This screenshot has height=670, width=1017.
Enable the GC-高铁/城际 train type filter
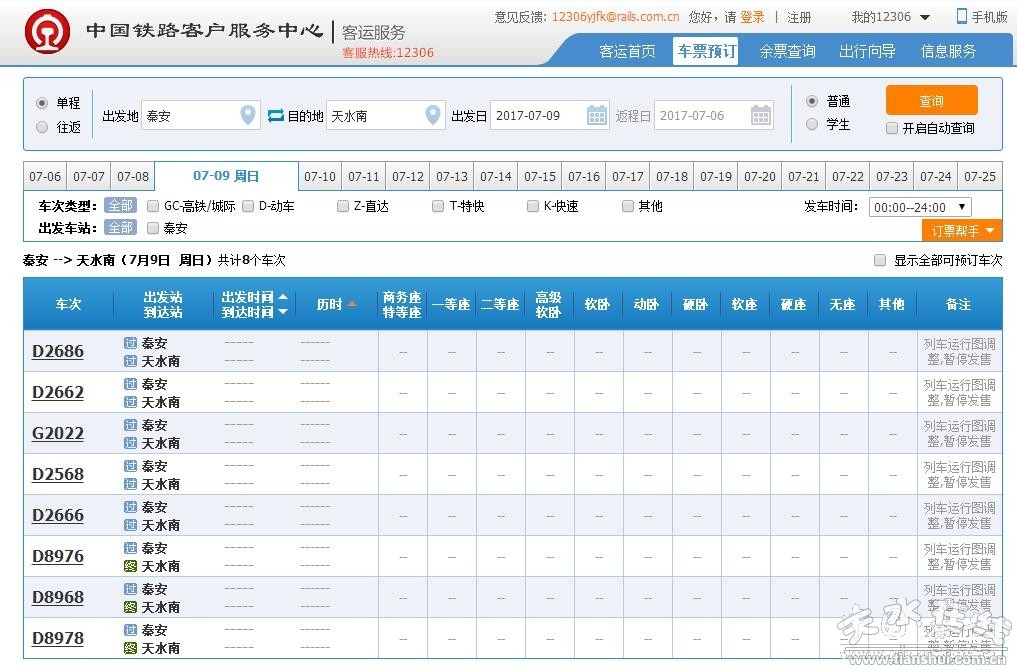(x=153, y=206)
